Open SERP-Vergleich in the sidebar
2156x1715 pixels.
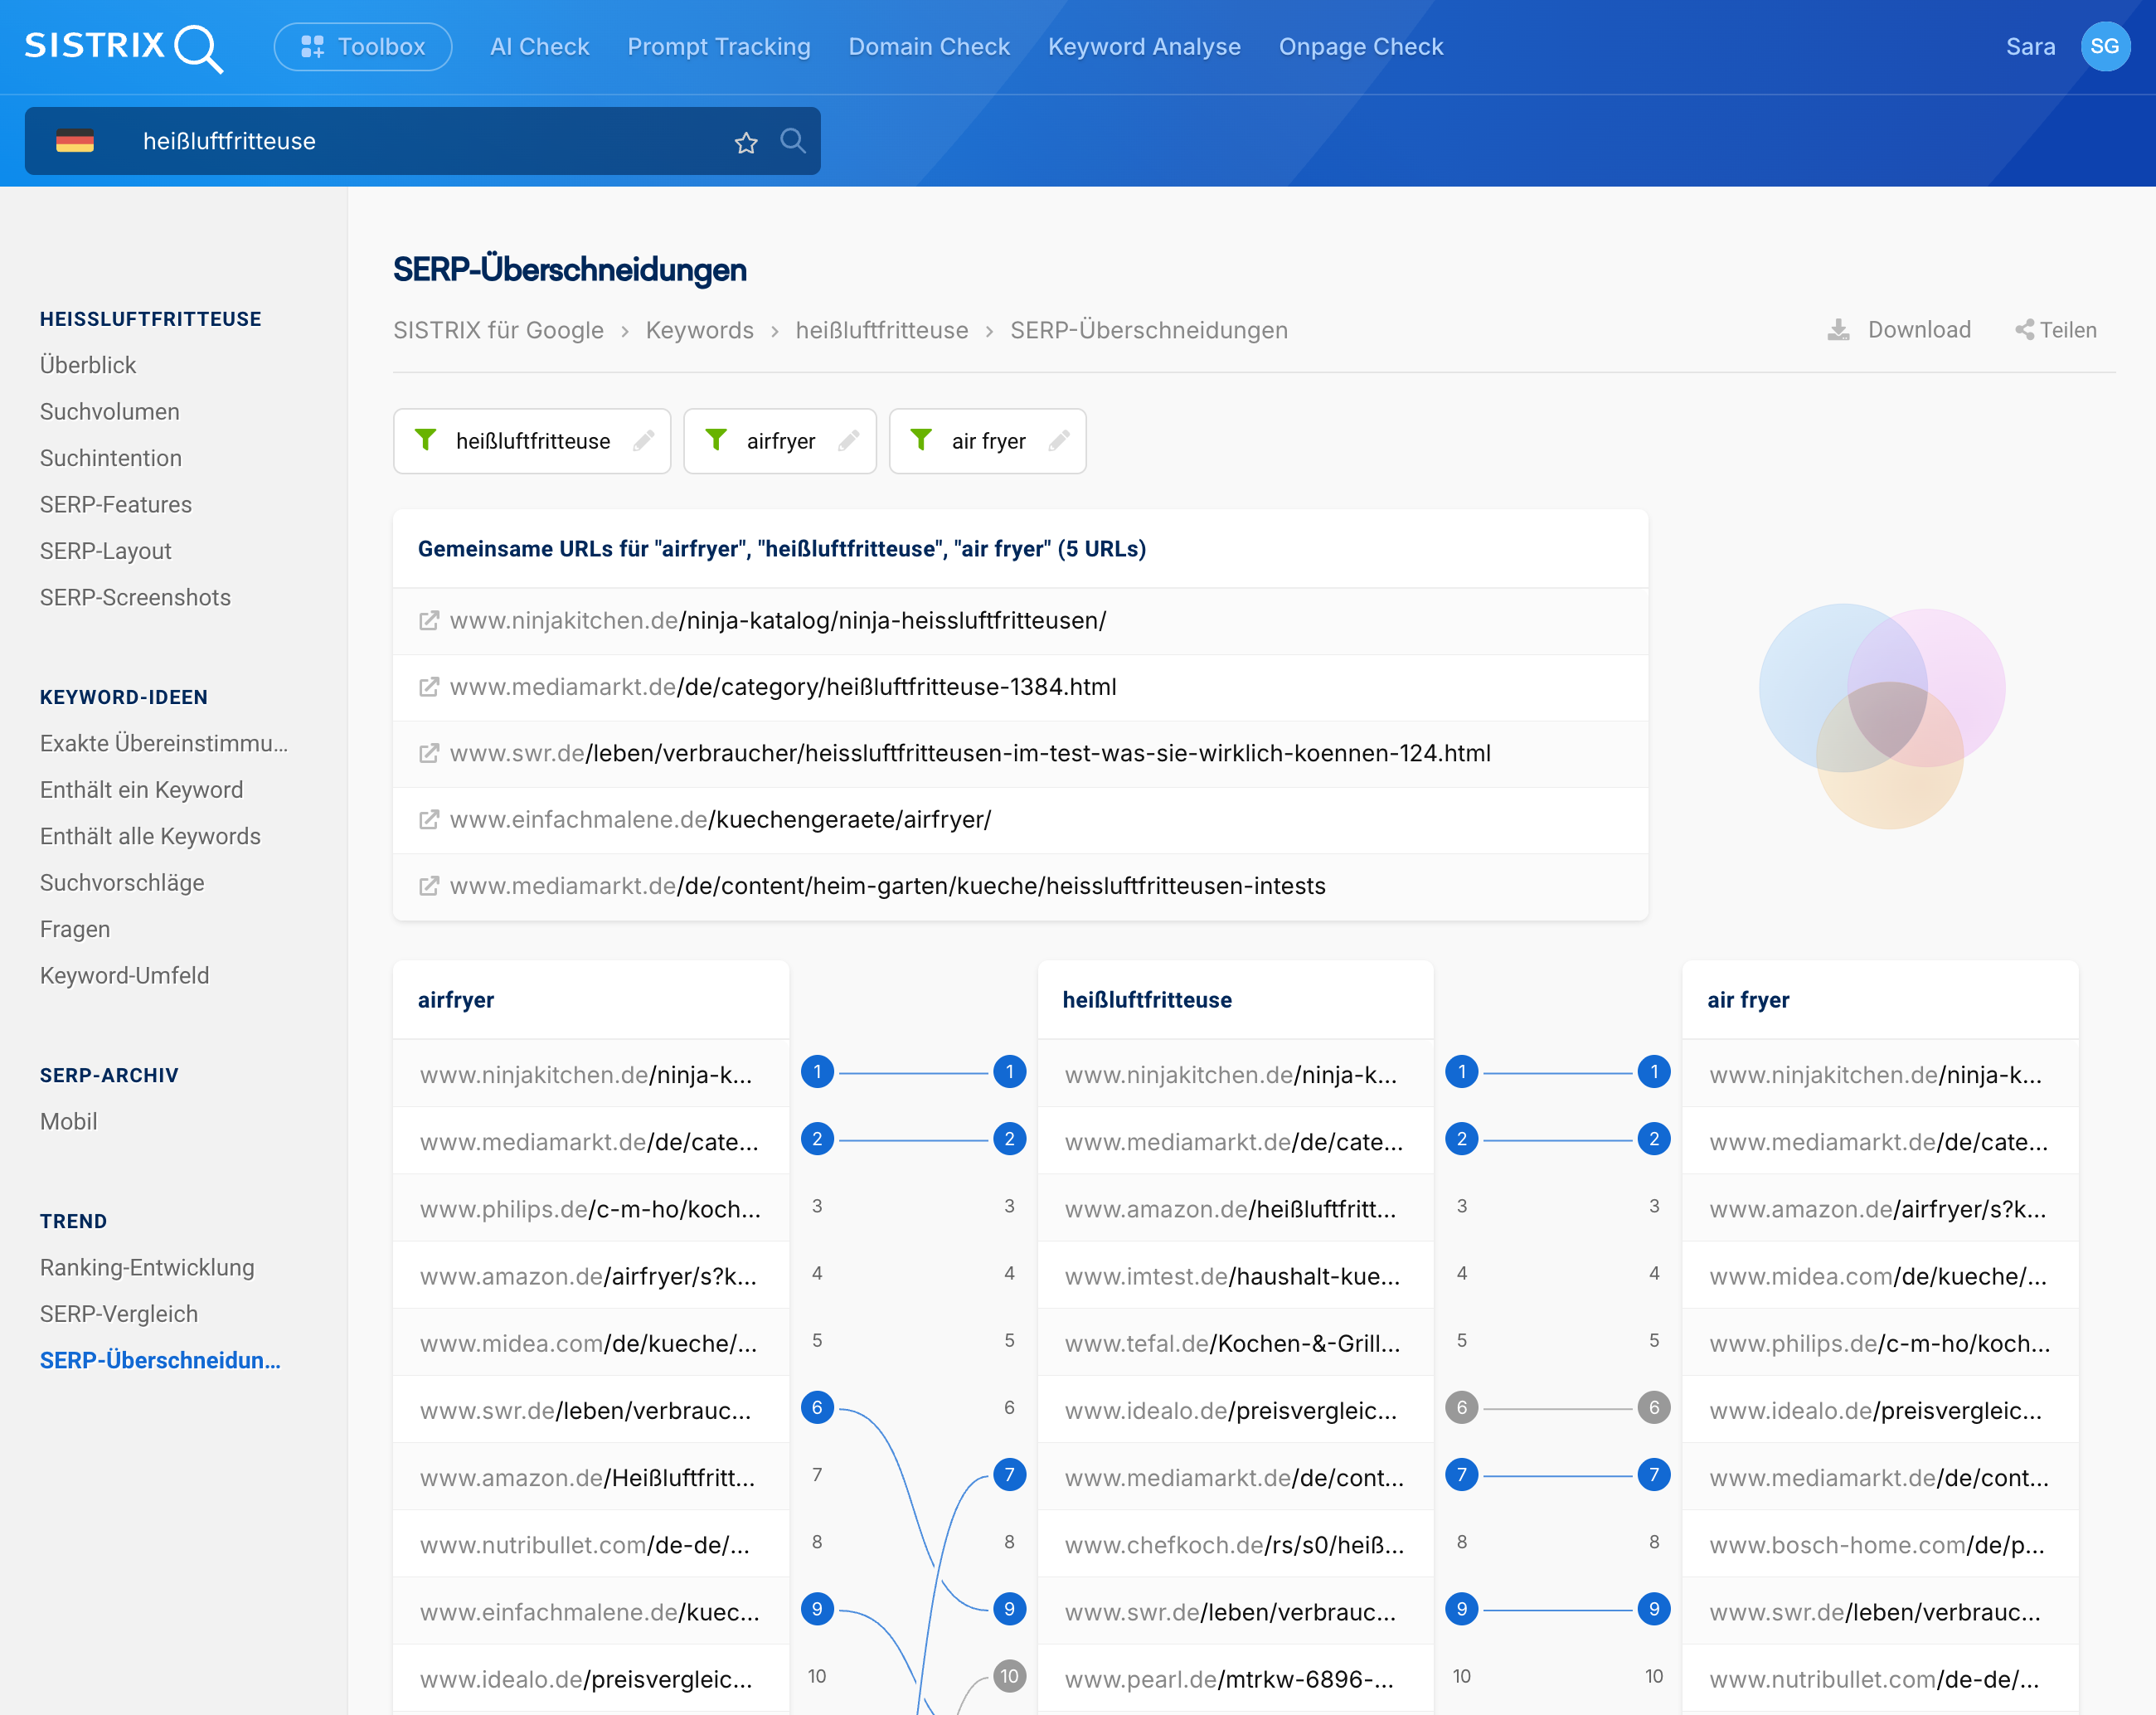coord(119,1314)
